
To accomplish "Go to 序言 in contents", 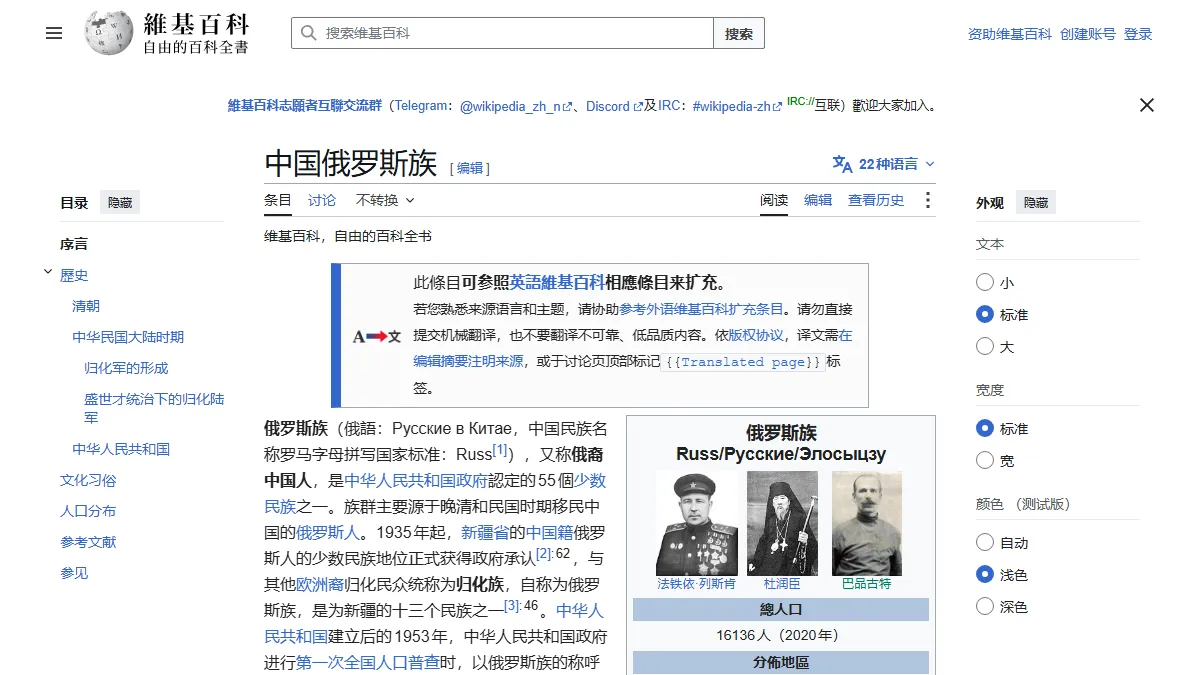I will click(74, 244).
